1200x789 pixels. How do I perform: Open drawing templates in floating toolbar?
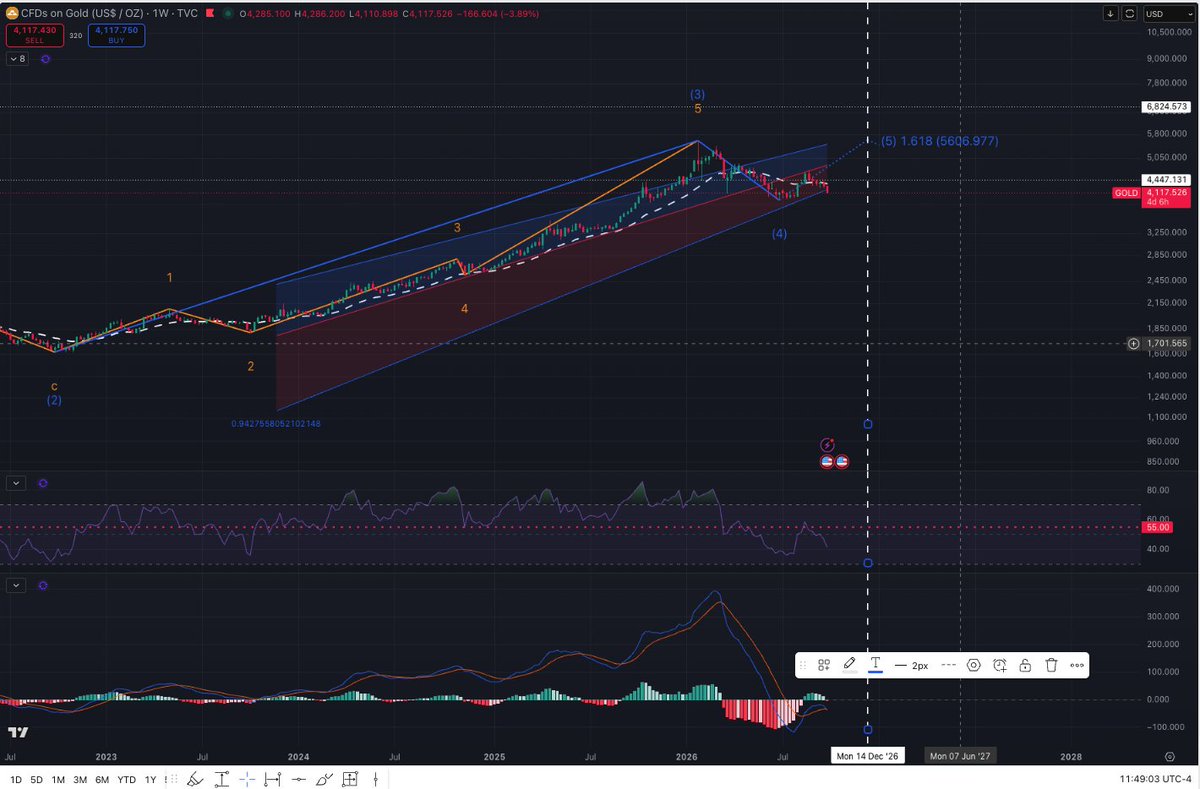[824, 665]
